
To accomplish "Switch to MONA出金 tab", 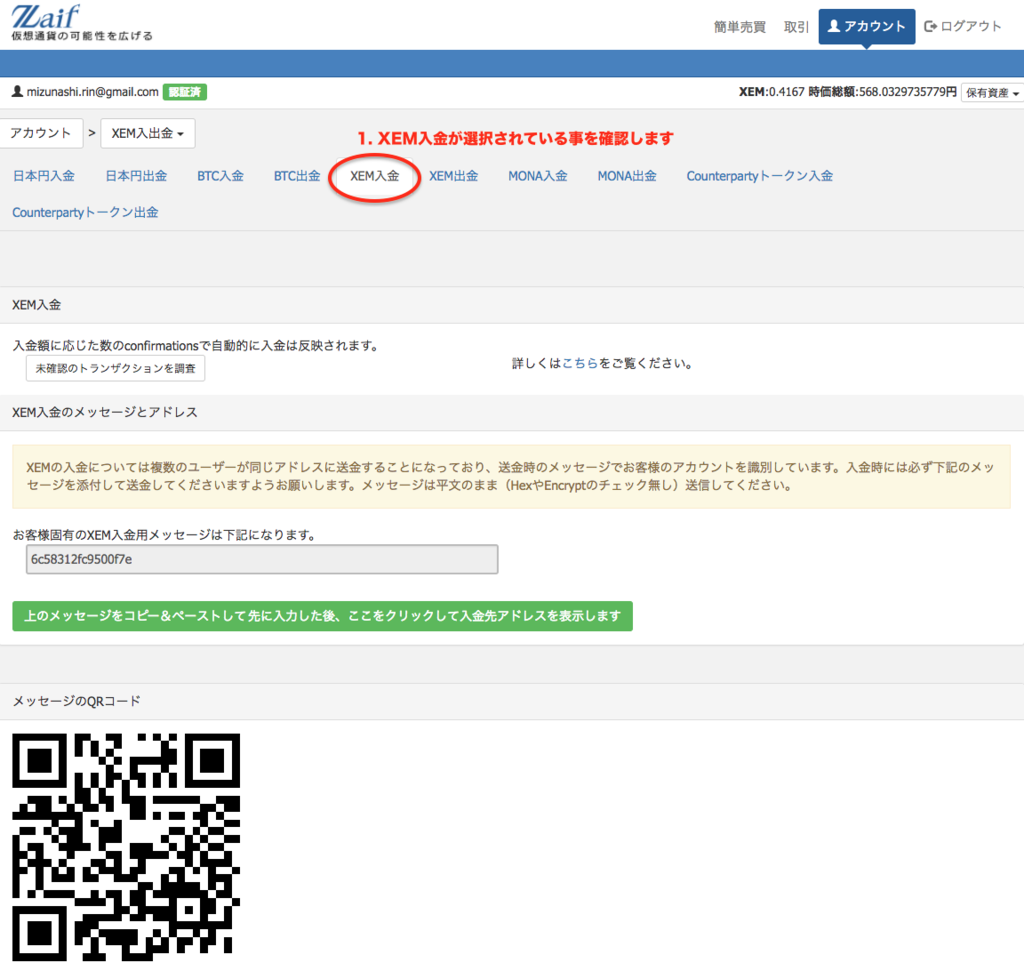I will pos(627,176).
